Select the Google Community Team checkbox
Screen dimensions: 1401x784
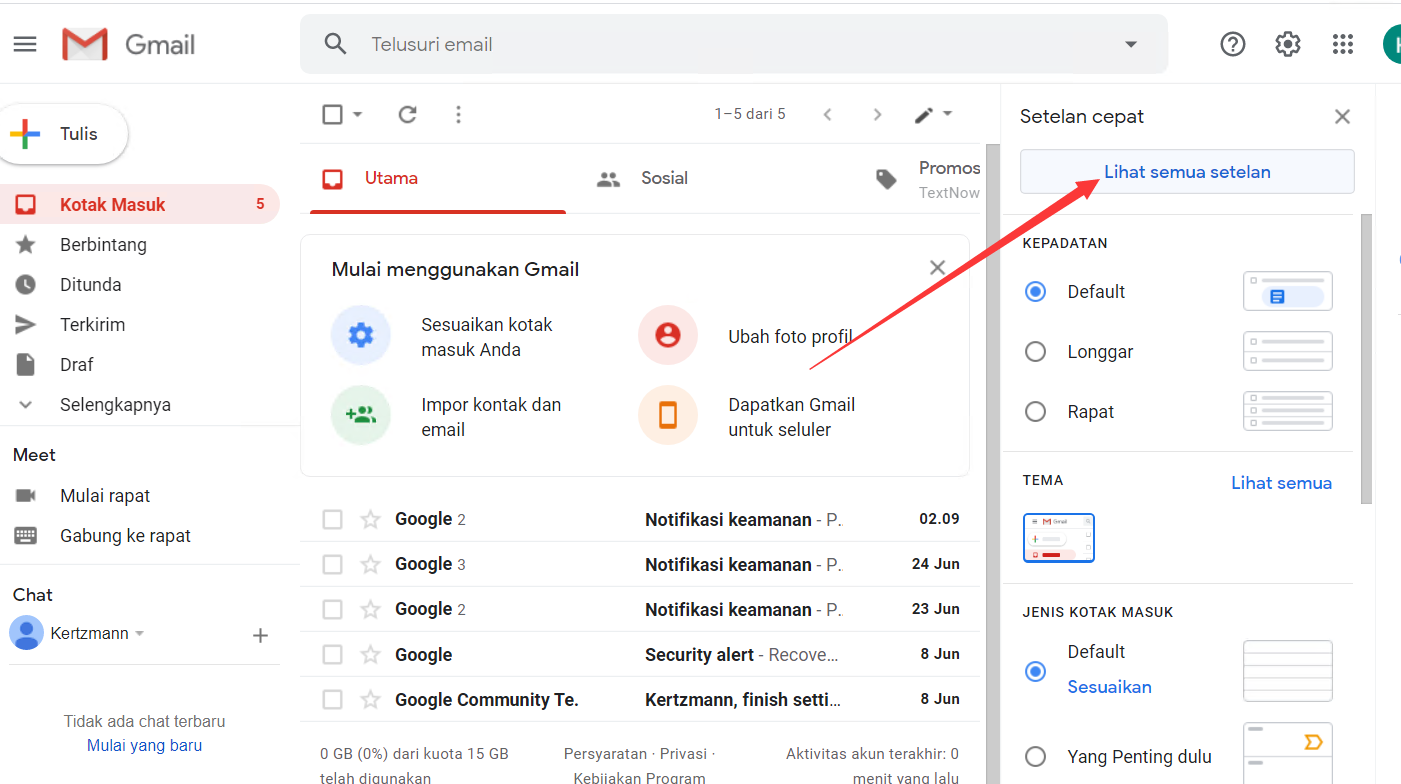(333, 700)
